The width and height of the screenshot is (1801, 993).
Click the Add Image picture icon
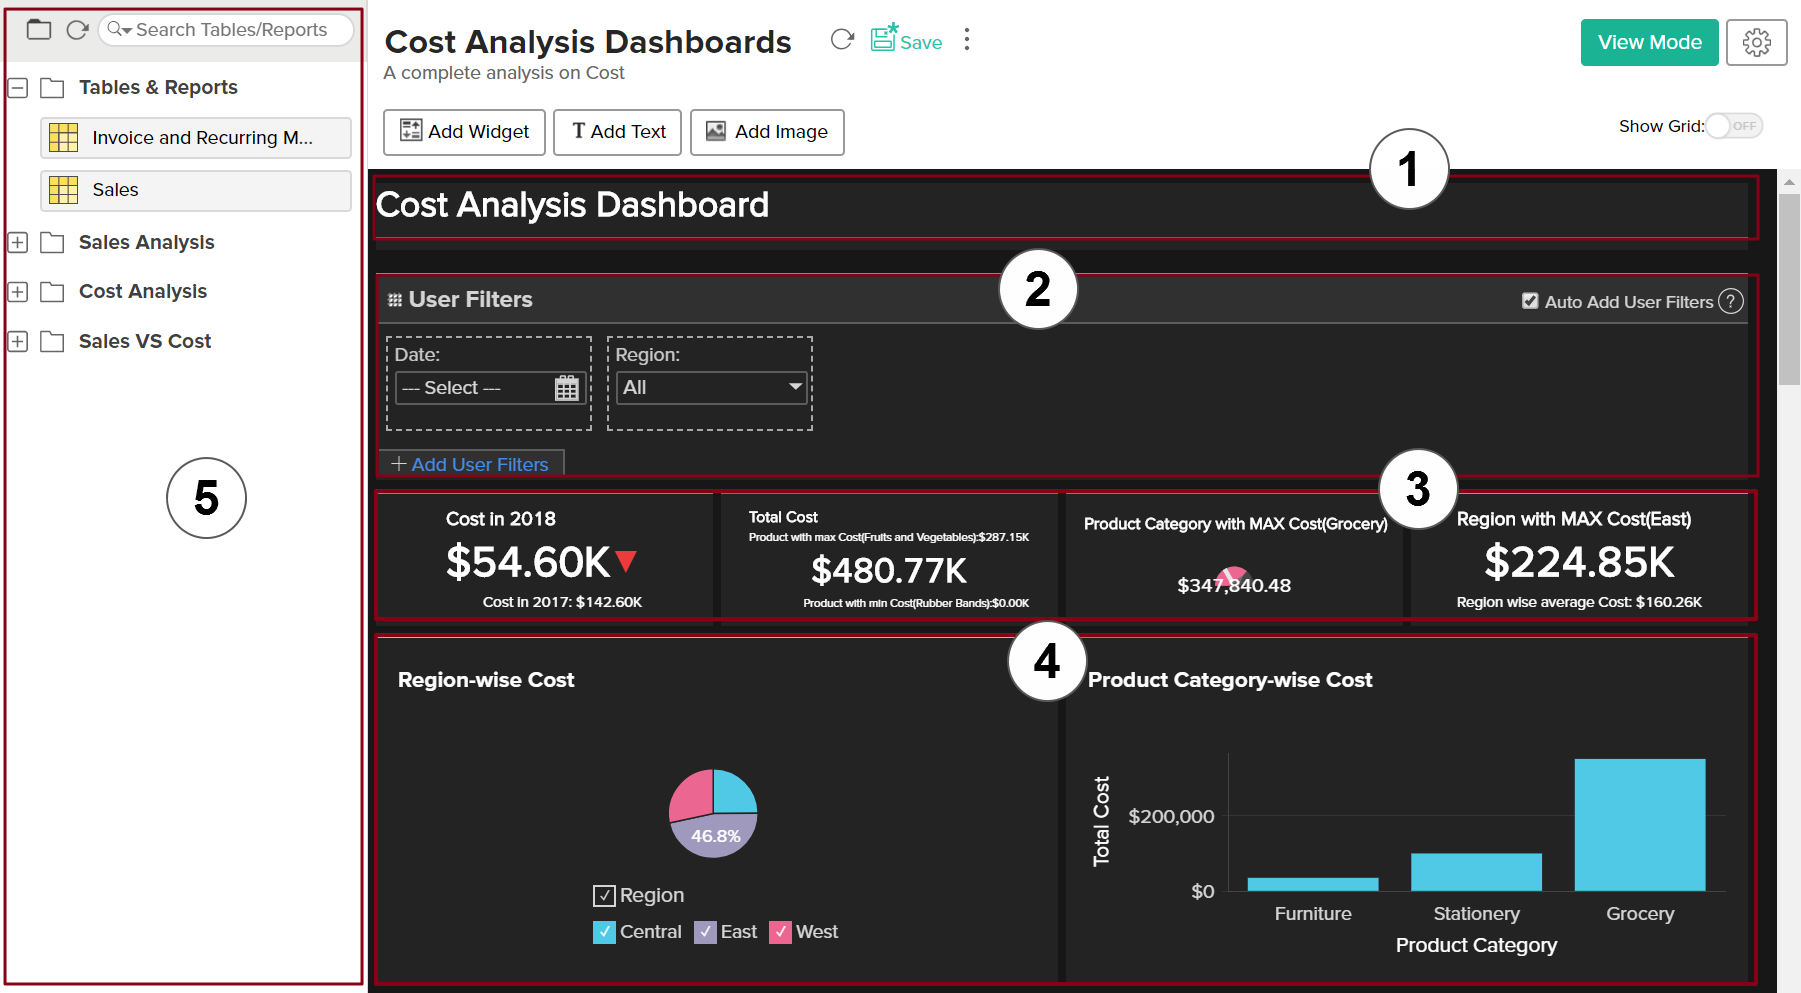(714, 131)
